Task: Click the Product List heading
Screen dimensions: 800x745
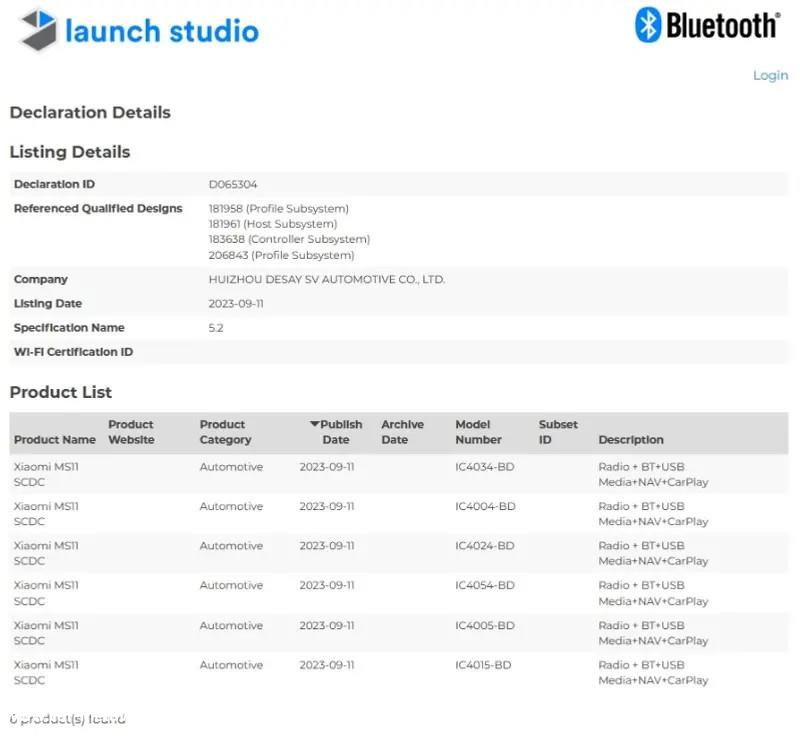Action: [x=61, y=392]
